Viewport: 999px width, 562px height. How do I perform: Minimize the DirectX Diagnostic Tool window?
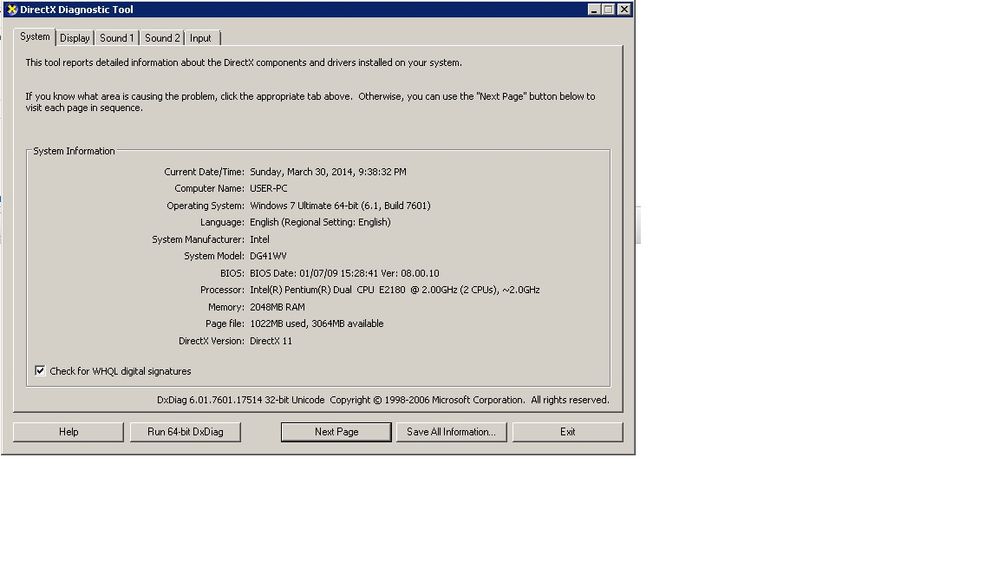(x=594, y=10)
